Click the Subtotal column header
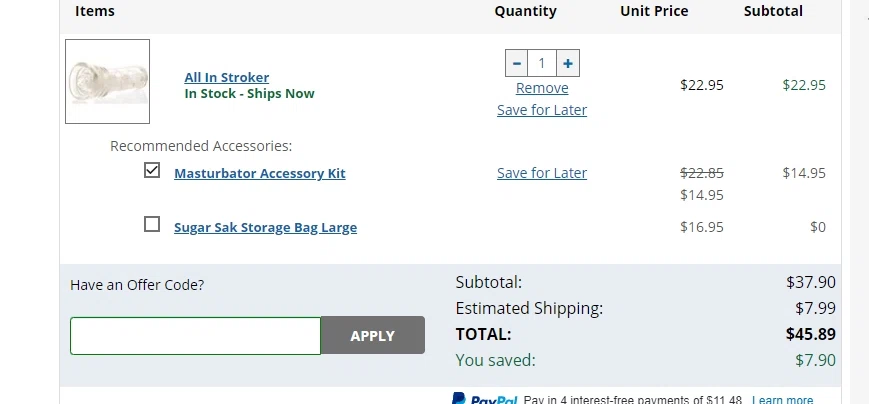Image resolution: width=869 pixels, height=404 pixels. pos(773,11)
